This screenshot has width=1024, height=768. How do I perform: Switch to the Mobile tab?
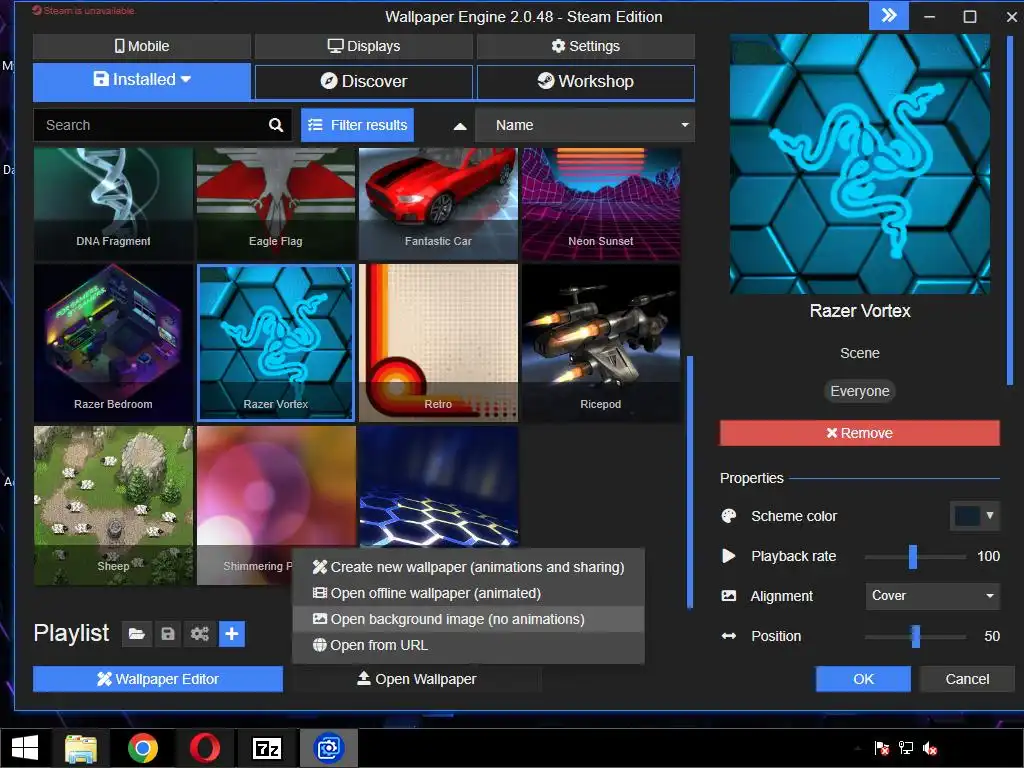tap(142, 46)
